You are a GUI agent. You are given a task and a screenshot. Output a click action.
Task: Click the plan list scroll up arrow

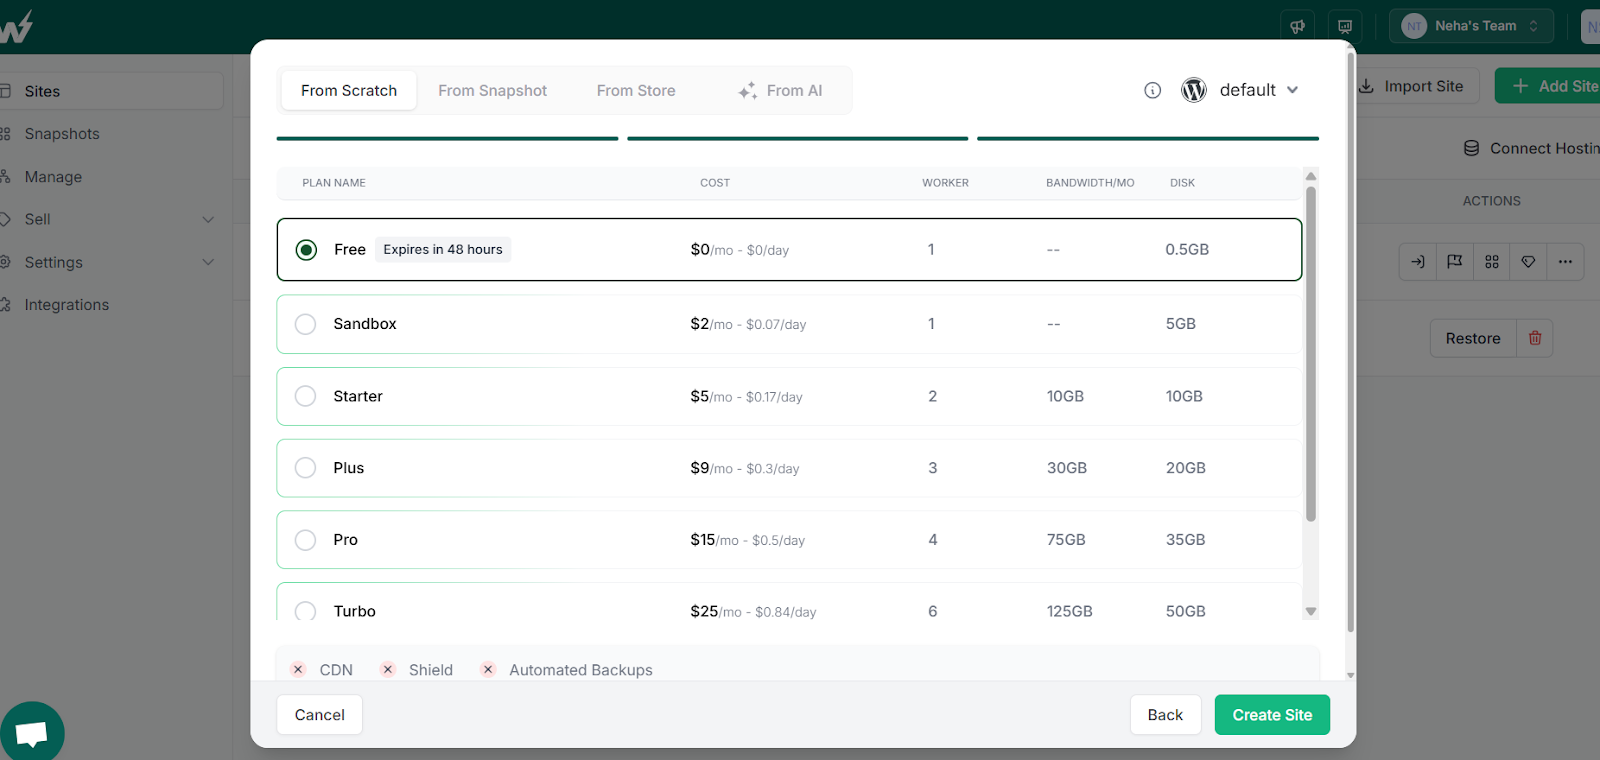click(1311, 176)
